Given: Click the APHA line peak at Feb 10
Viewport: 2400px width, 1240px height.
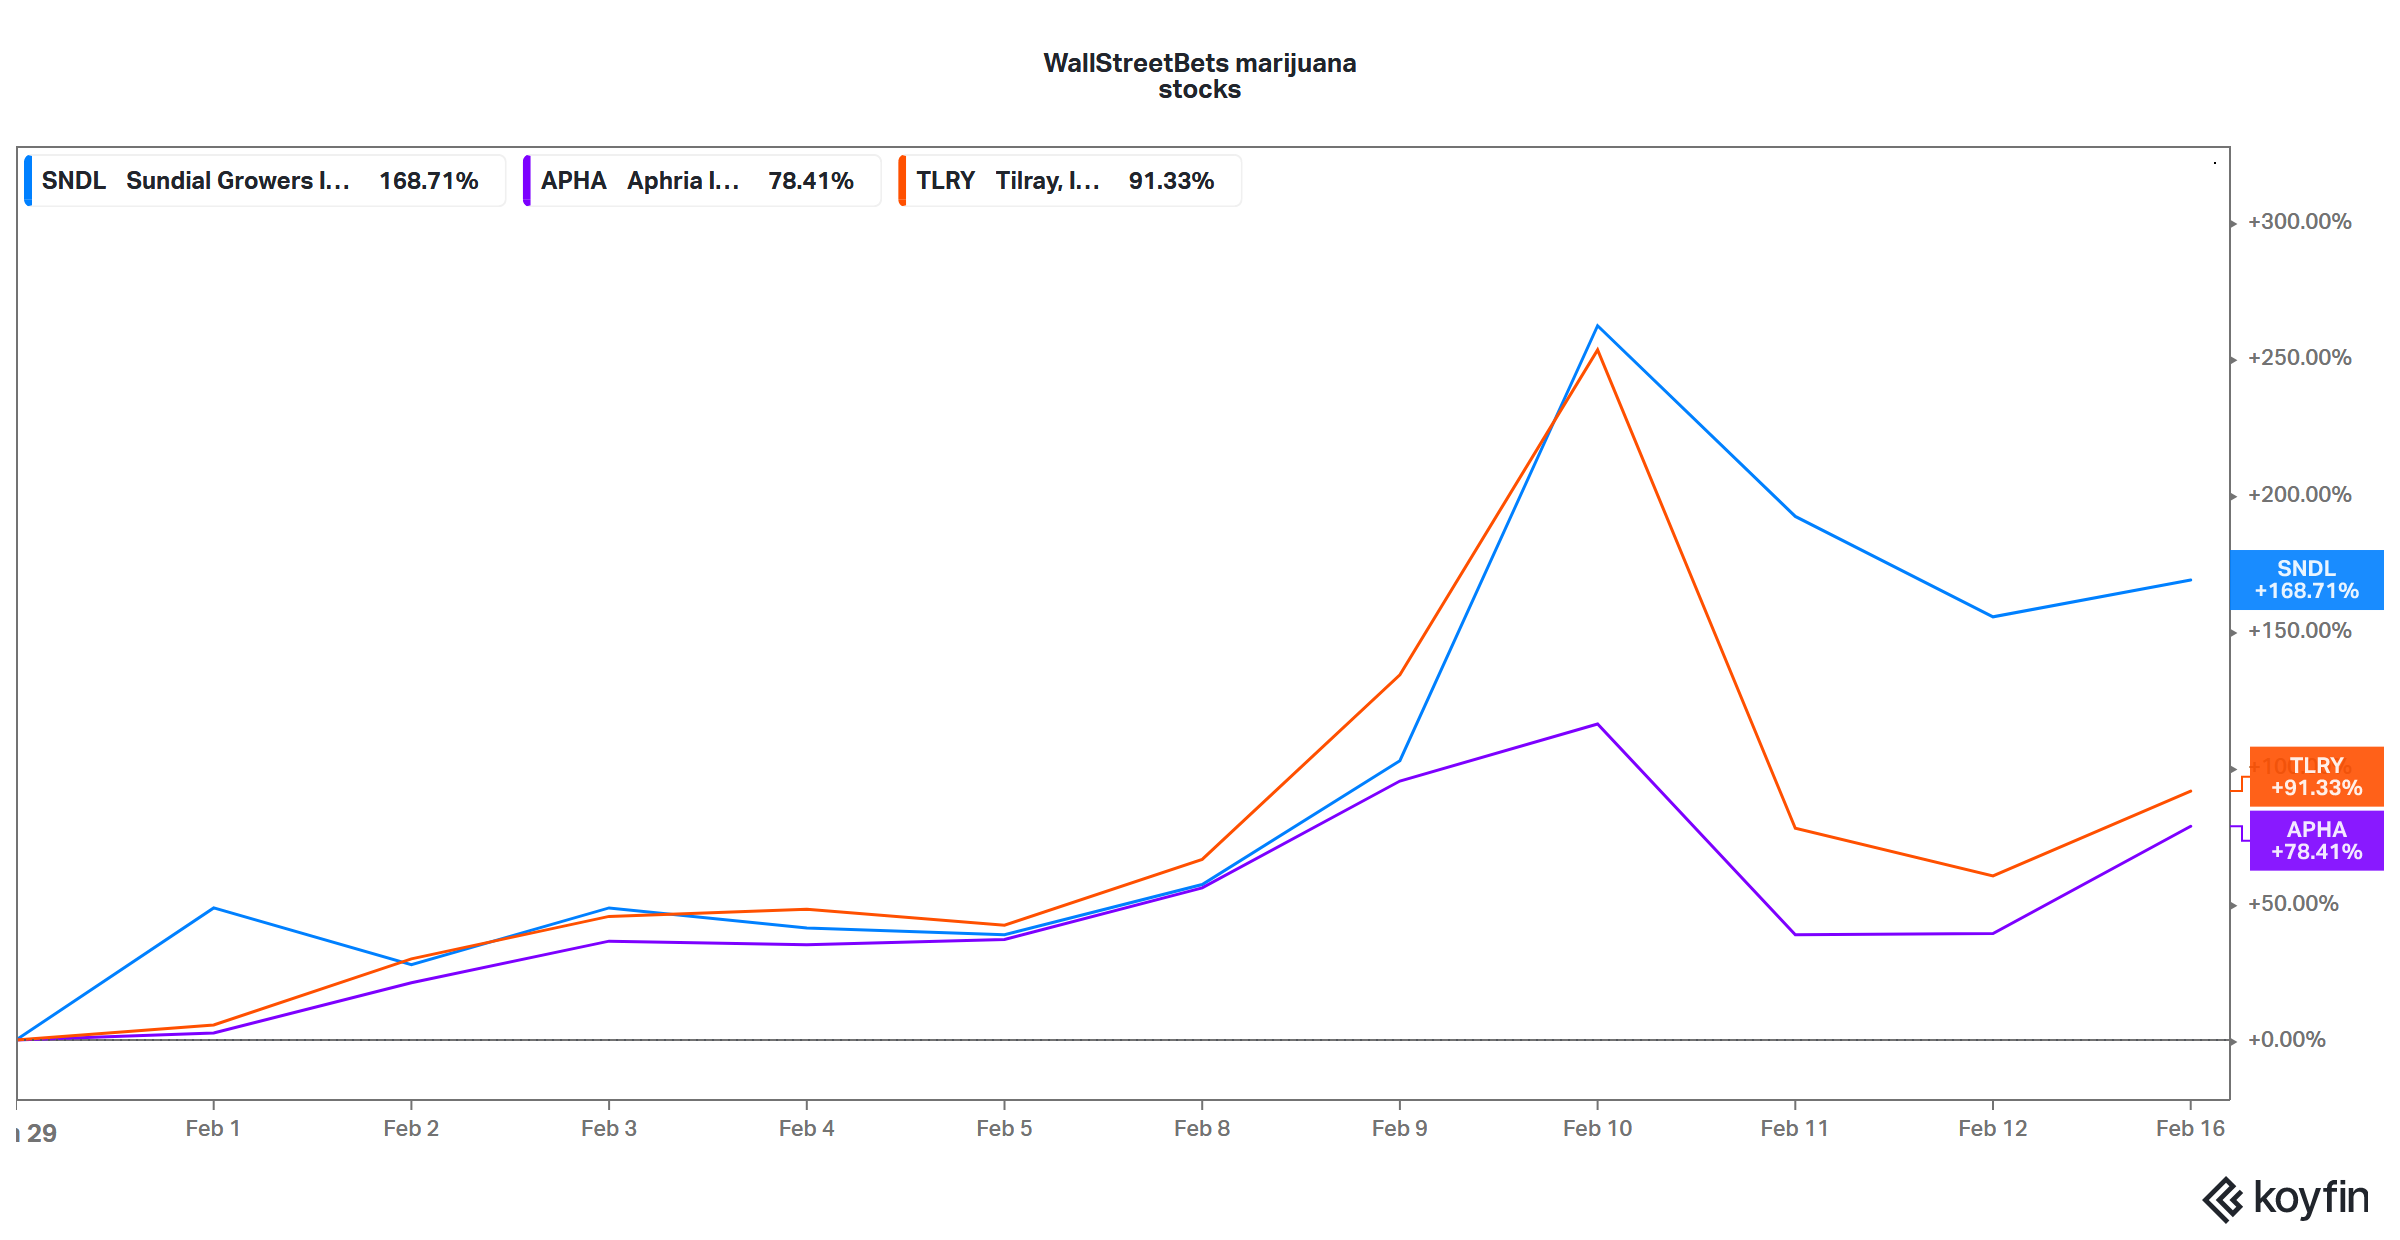Looking at the screenshot, I should [1597, 724].
